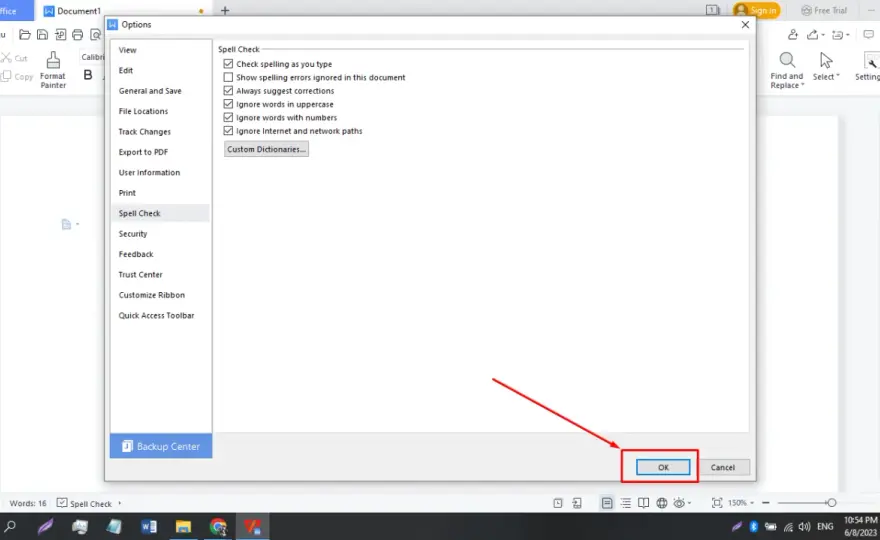Open the Find and Replace tool

[x=787, y=70]
